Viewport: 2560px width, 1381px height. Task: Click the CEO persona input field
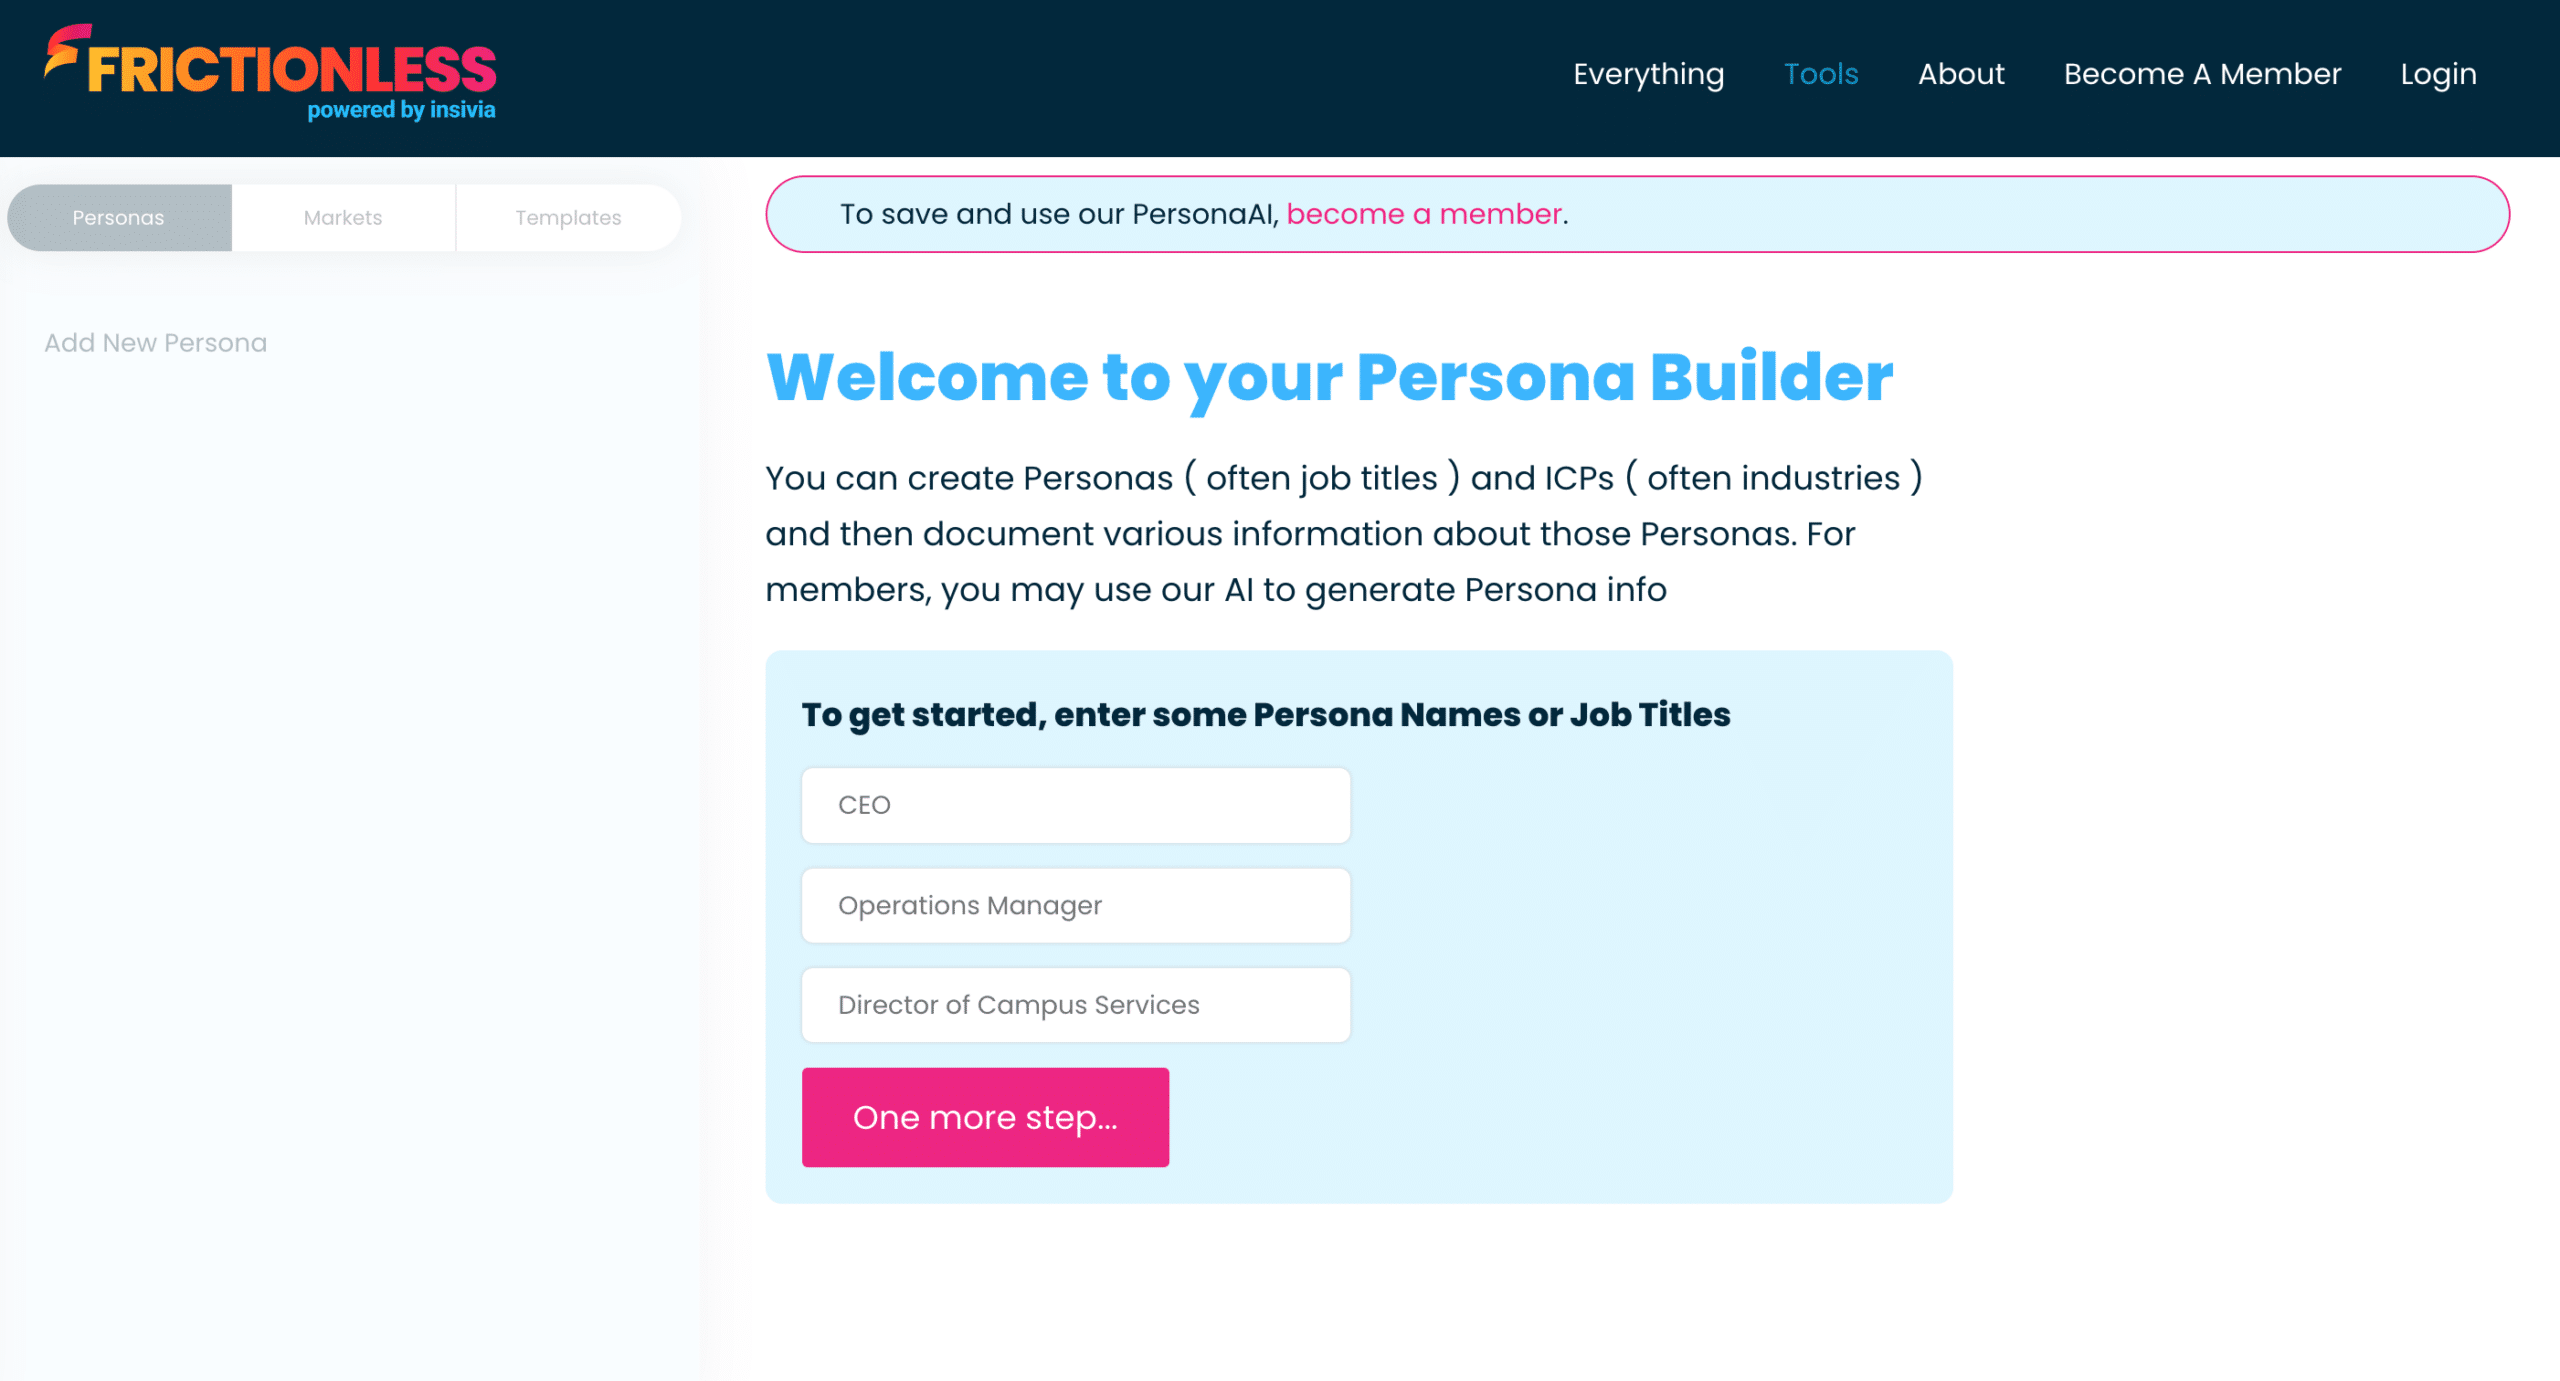(x=1078, y=804)
